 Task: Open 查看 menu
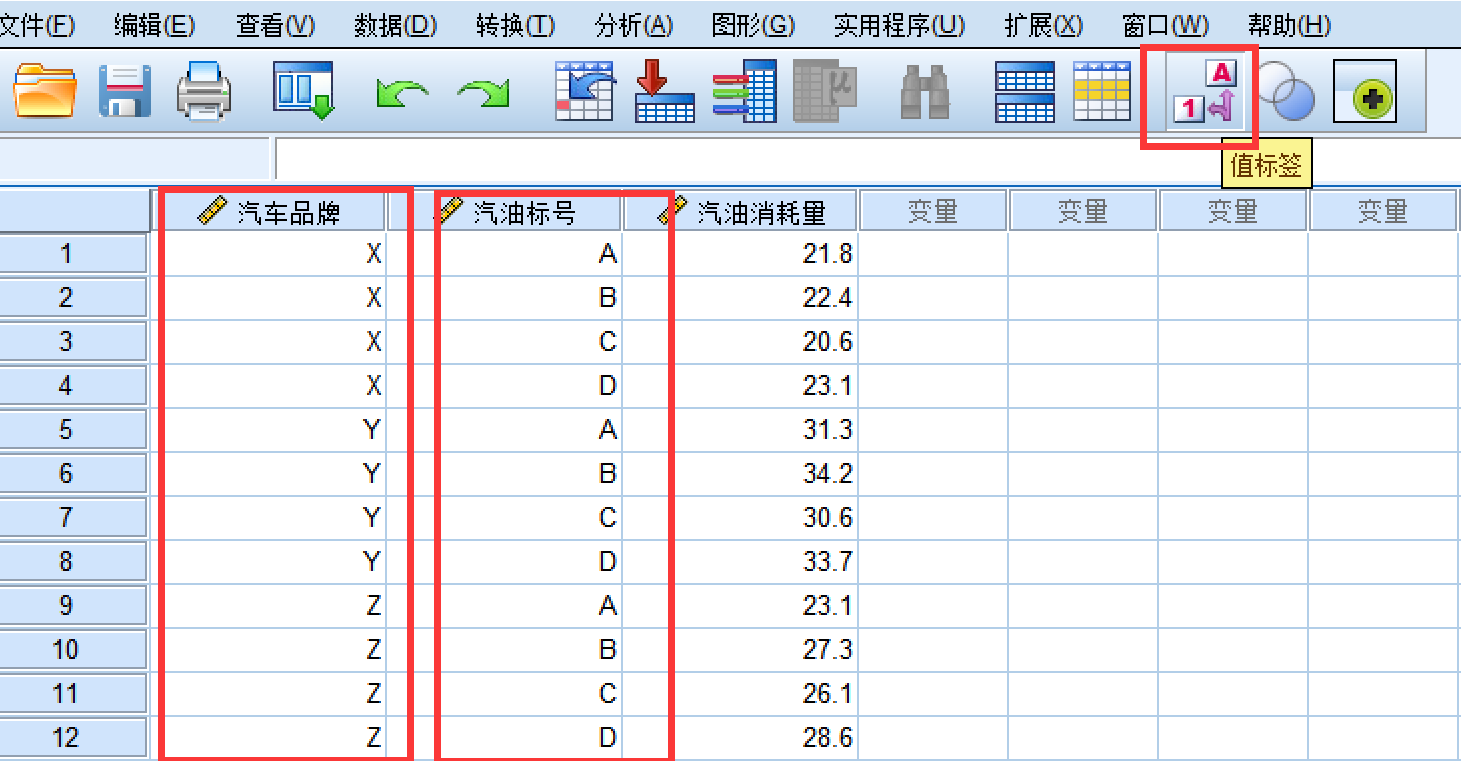[x=275, y=26]
